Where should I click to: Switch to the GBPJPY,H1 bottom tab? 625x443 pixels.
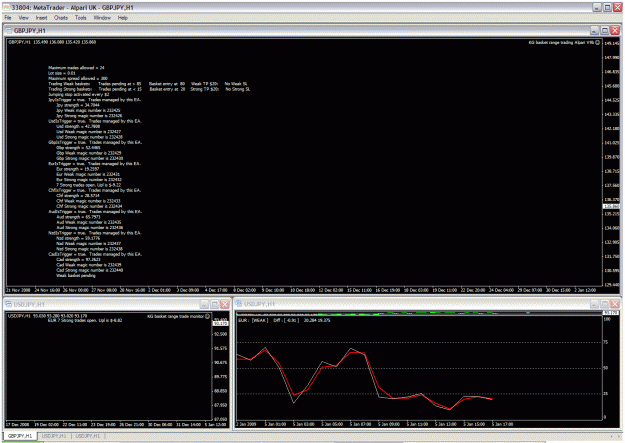click(20, 436)
